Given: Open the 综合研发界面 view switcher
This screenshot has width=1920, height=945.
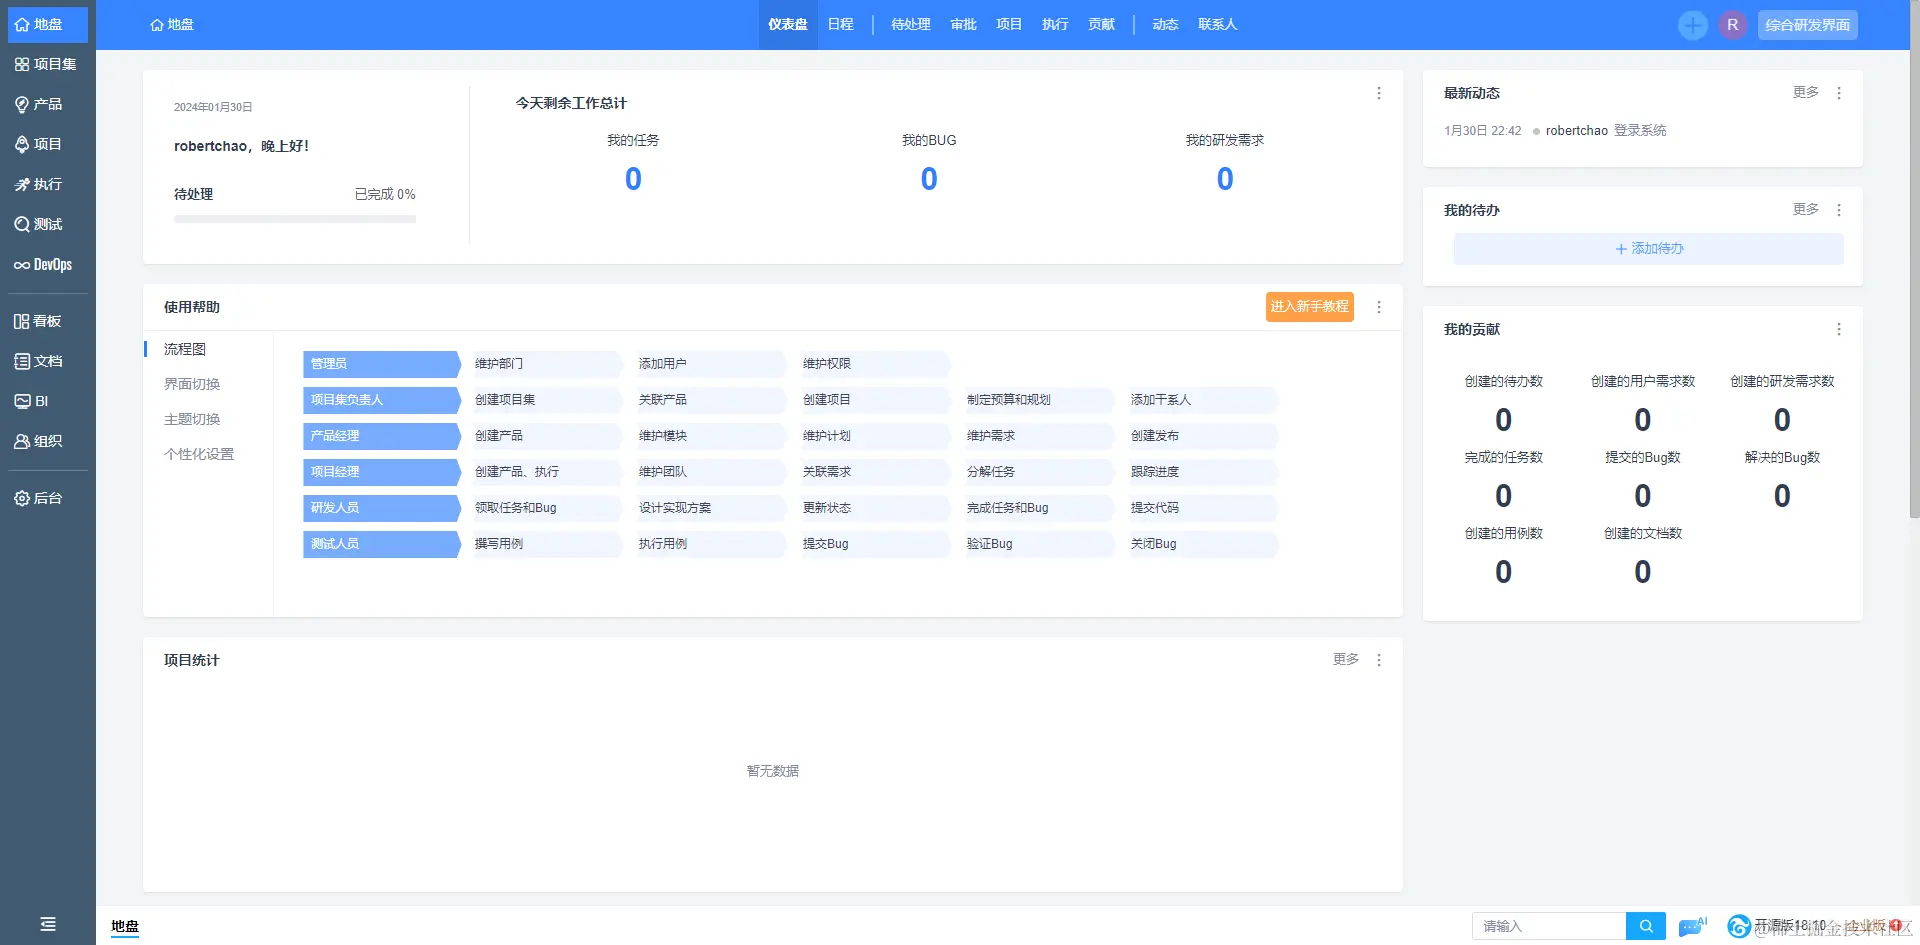Looking at the screenshot, I should click(x=1807, y=25).
